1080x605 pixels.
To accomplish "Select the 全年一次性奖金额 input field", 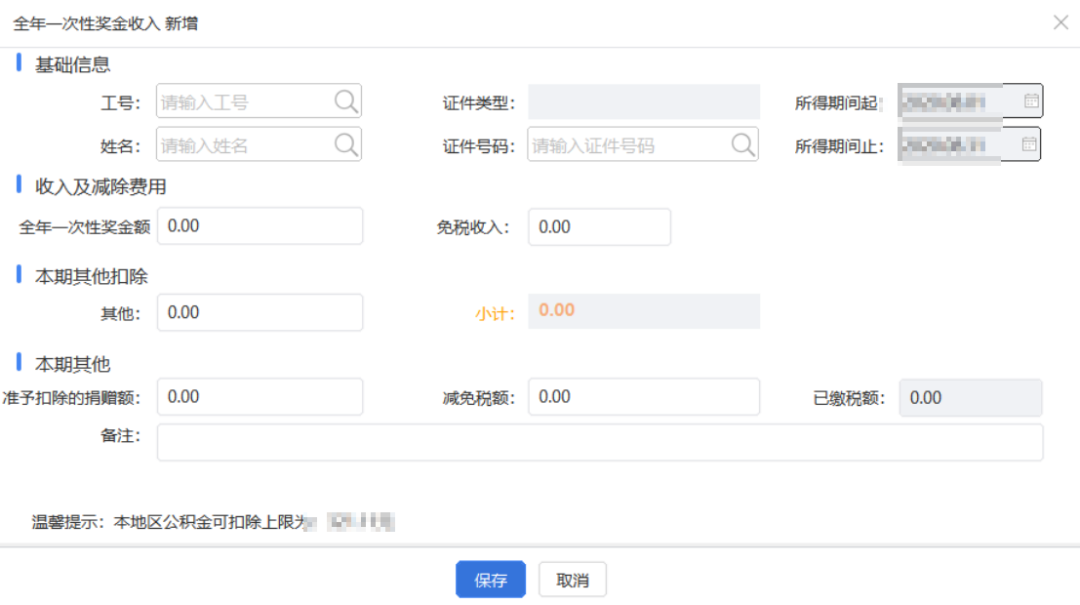I will coord(259,226).
